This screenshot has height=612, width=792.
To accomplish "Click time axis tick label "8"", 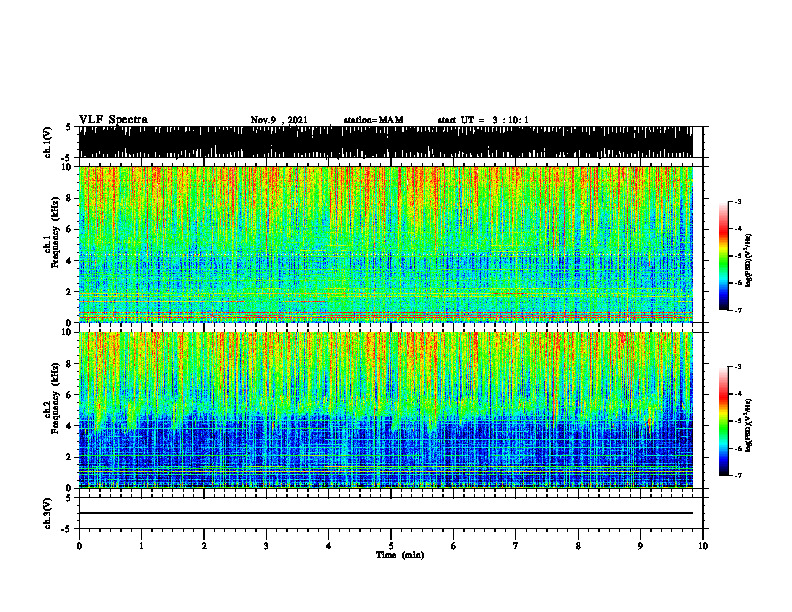I will click(578, 546).
